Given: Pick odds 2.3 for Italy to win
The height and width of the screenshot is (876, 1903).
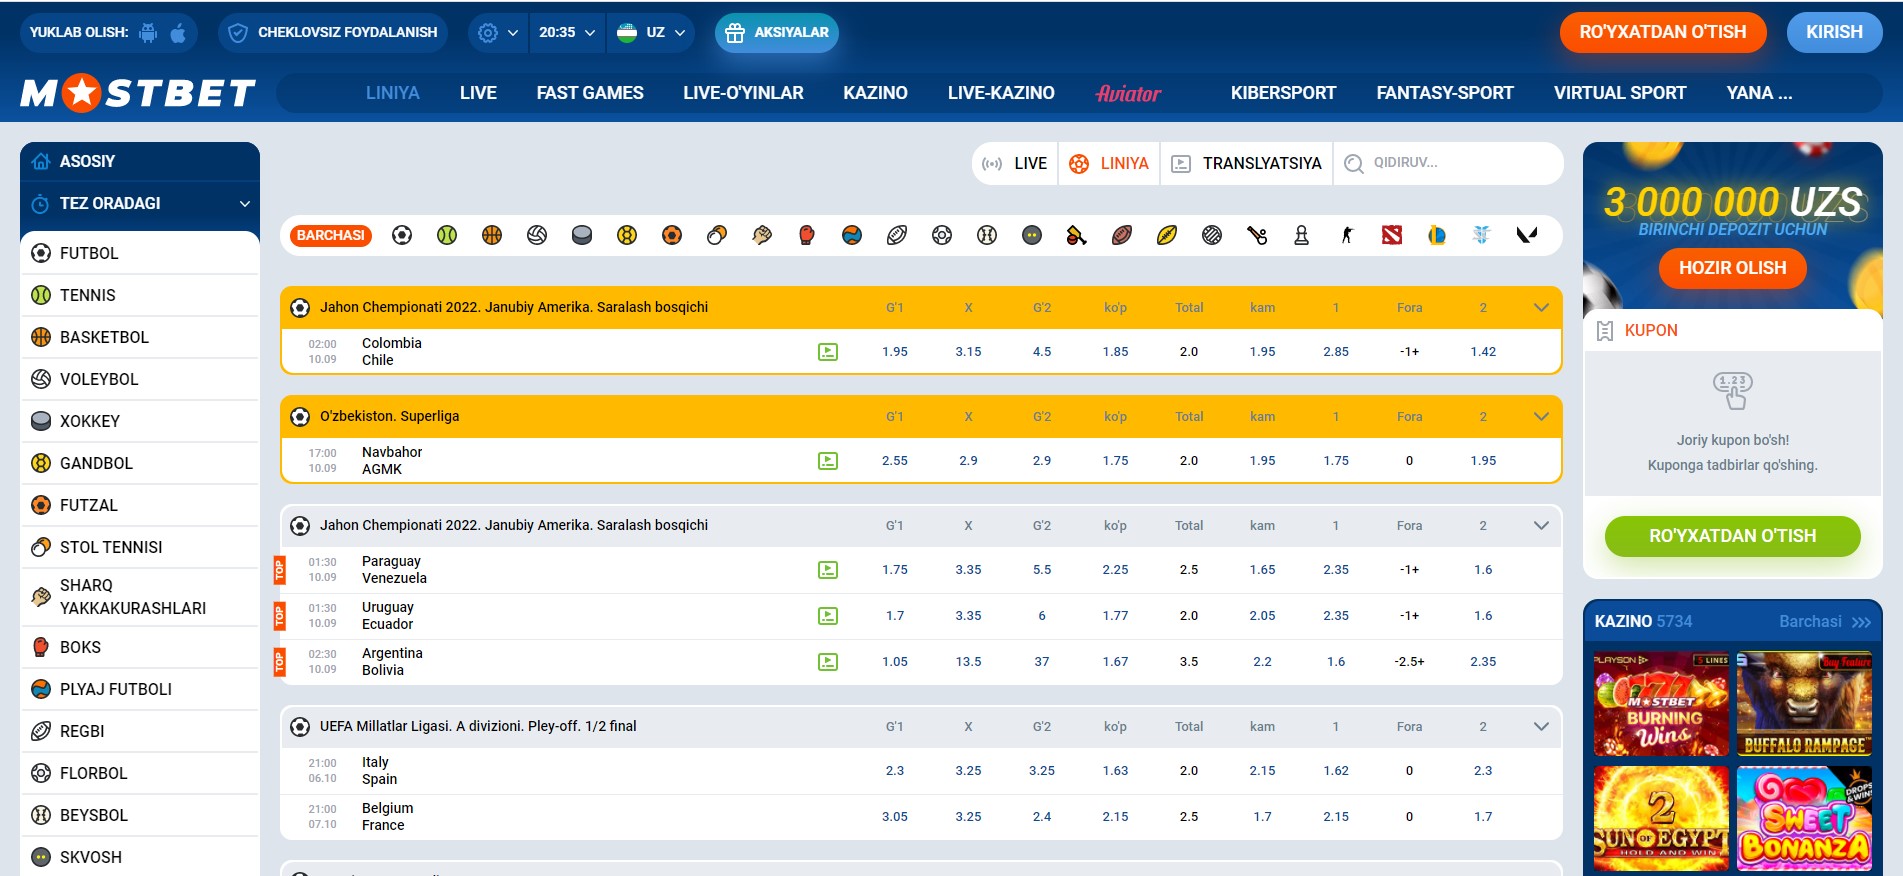Looking at the screenshot, I should click(x=895, y=771).
